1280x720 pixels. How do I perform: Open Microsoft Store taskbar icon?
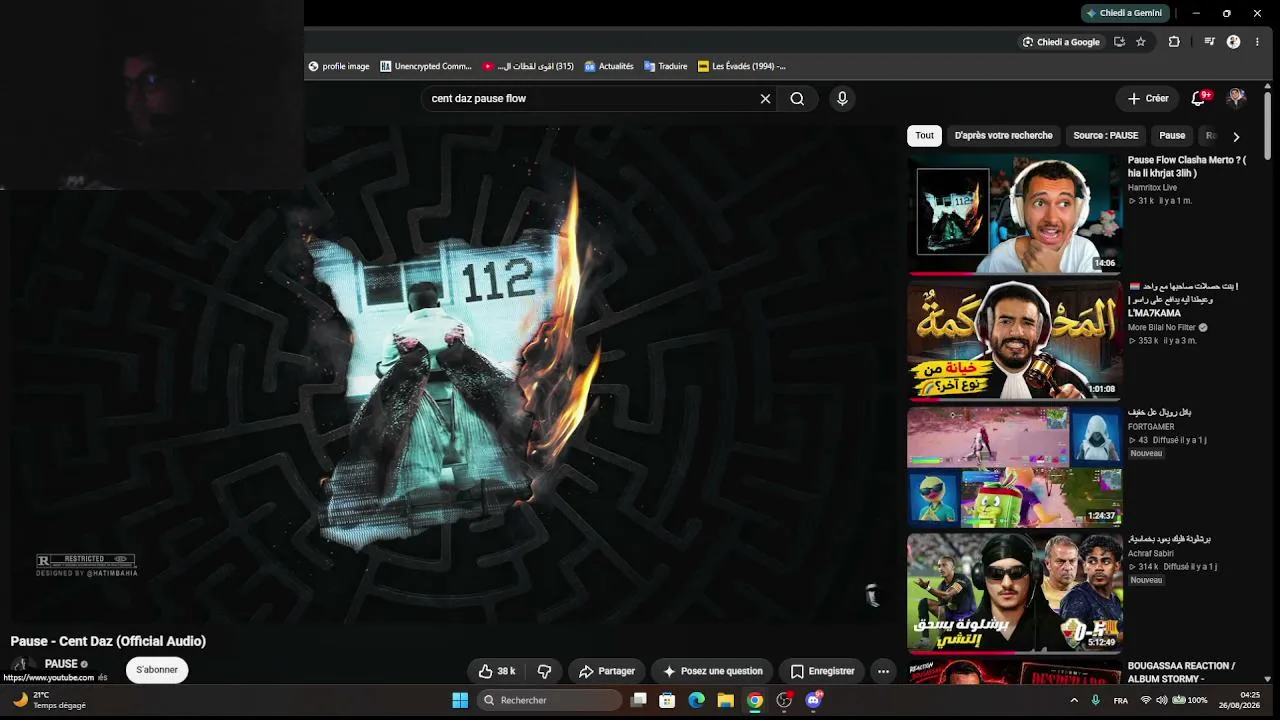click(667, 700)
